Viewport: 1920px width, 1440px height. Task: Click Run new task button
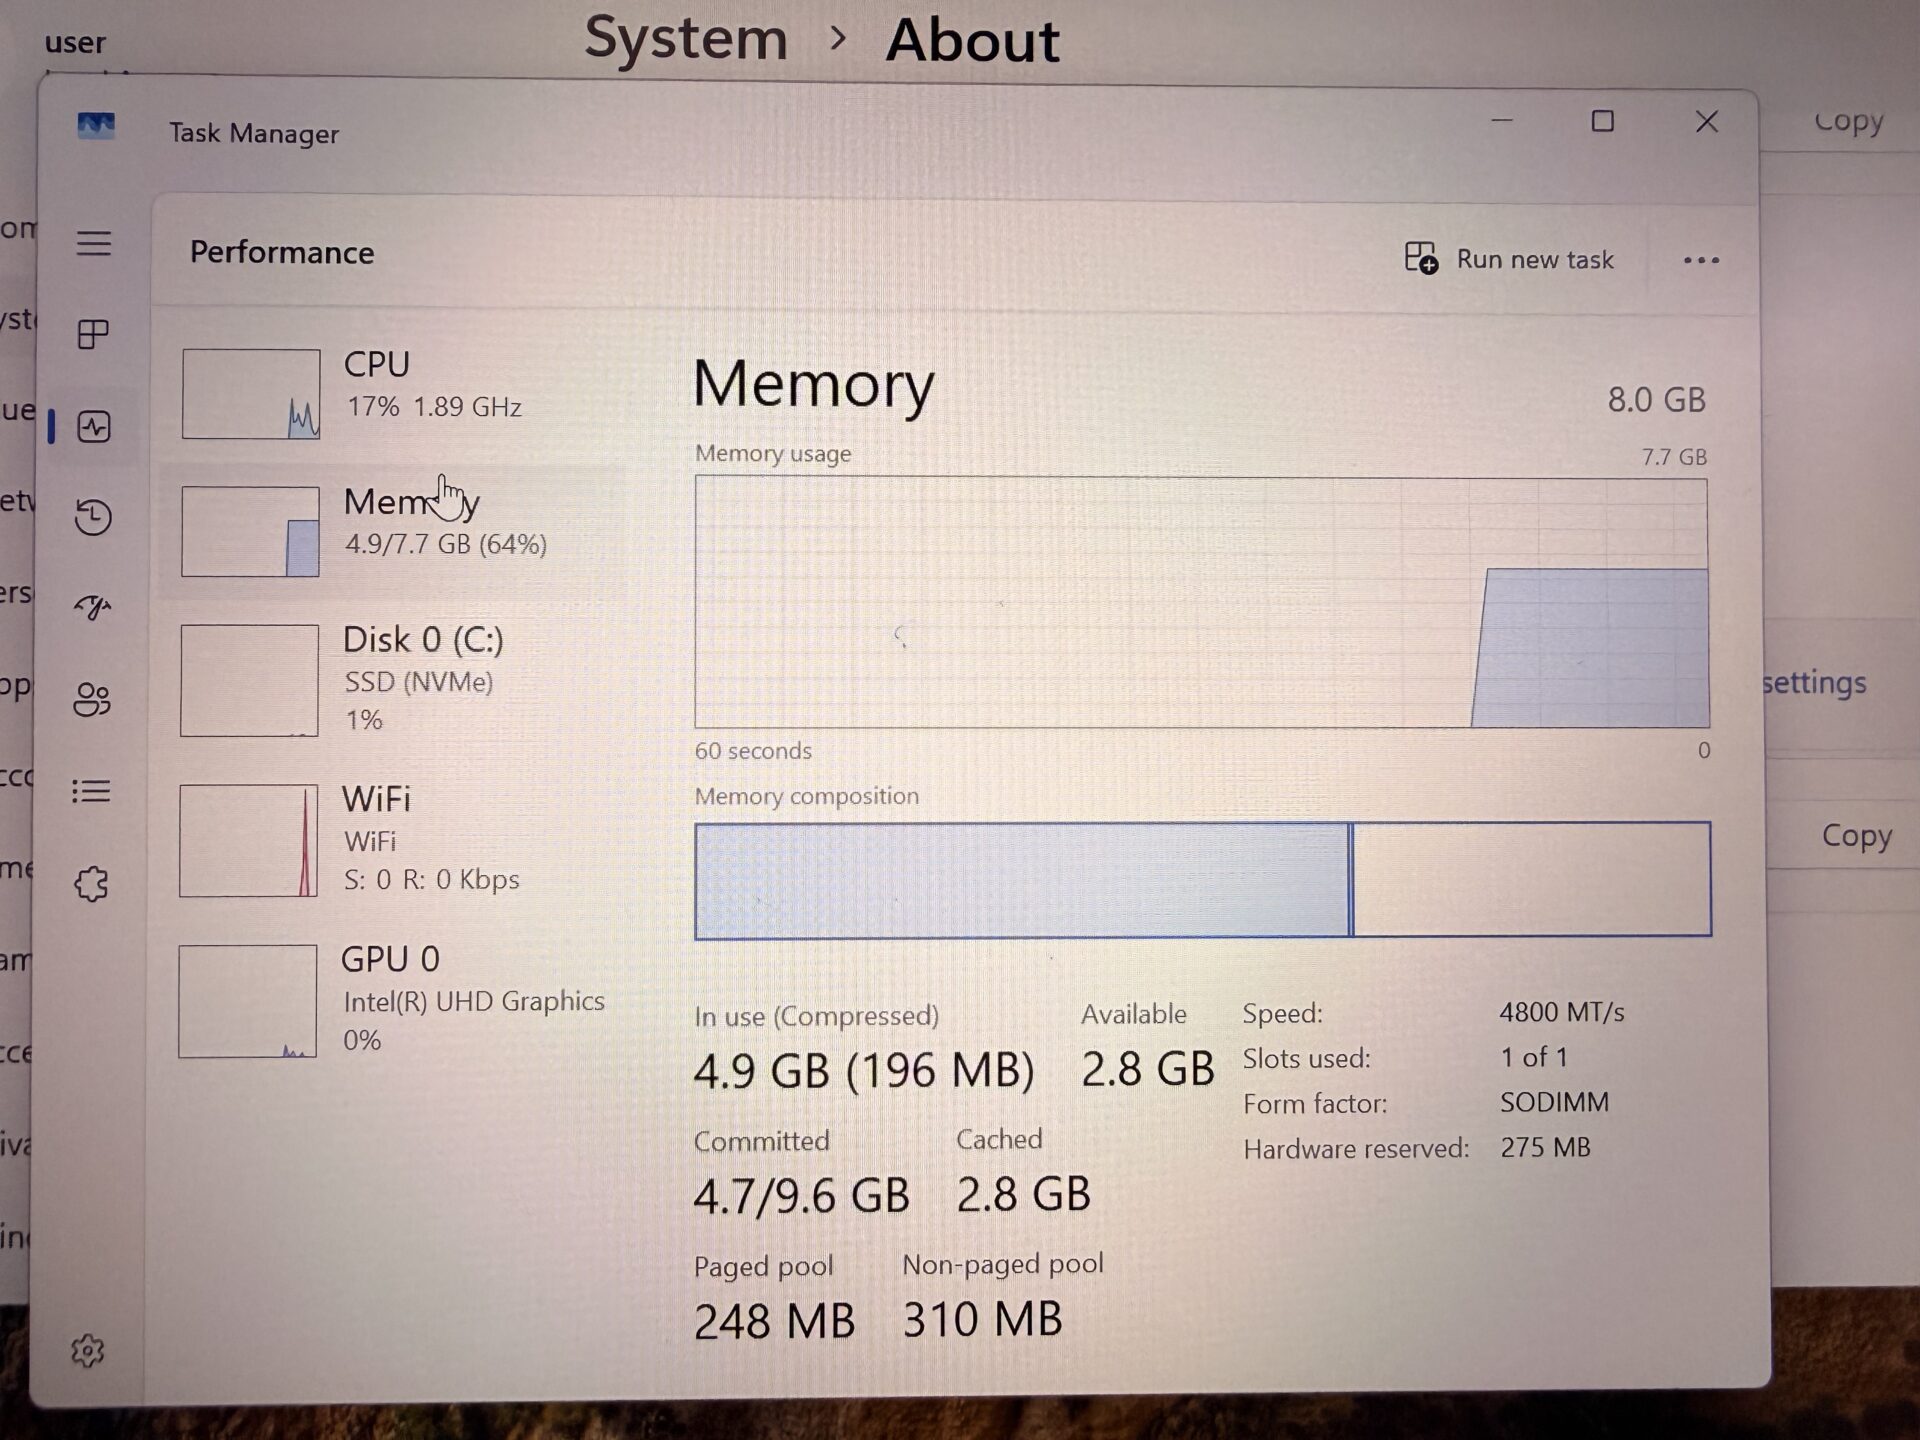[x=1509, y=259]
